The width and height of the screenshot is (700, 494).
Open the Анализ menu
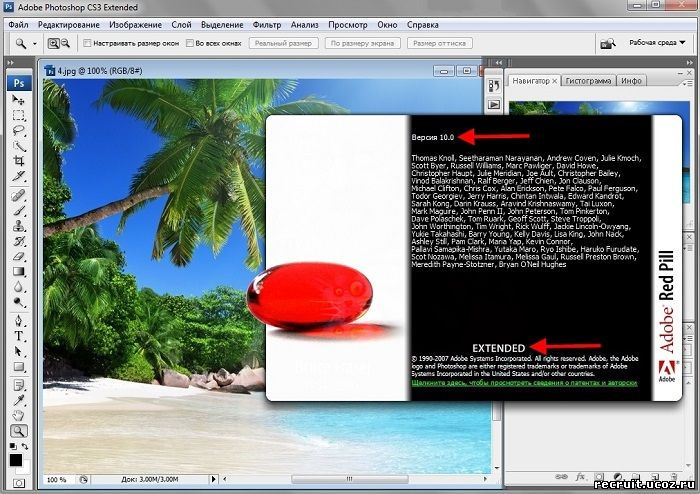[x=304, y=25]
